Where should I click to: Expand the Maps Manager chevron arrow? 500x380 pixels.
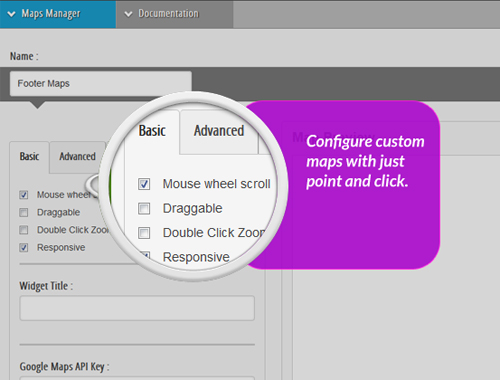(11, 14)
